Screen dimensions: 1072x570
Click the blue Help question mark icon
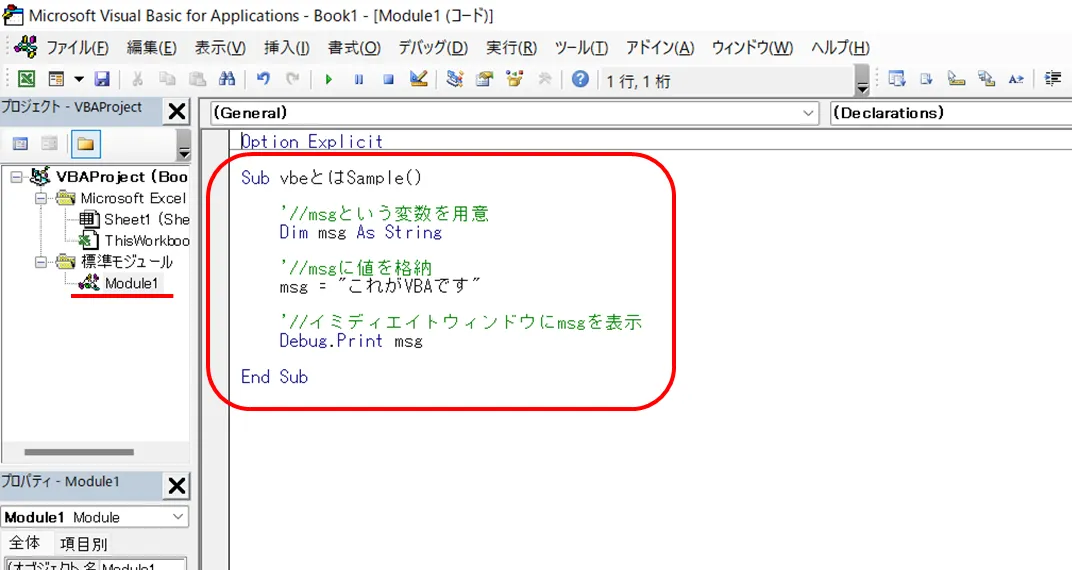point(580,79)
